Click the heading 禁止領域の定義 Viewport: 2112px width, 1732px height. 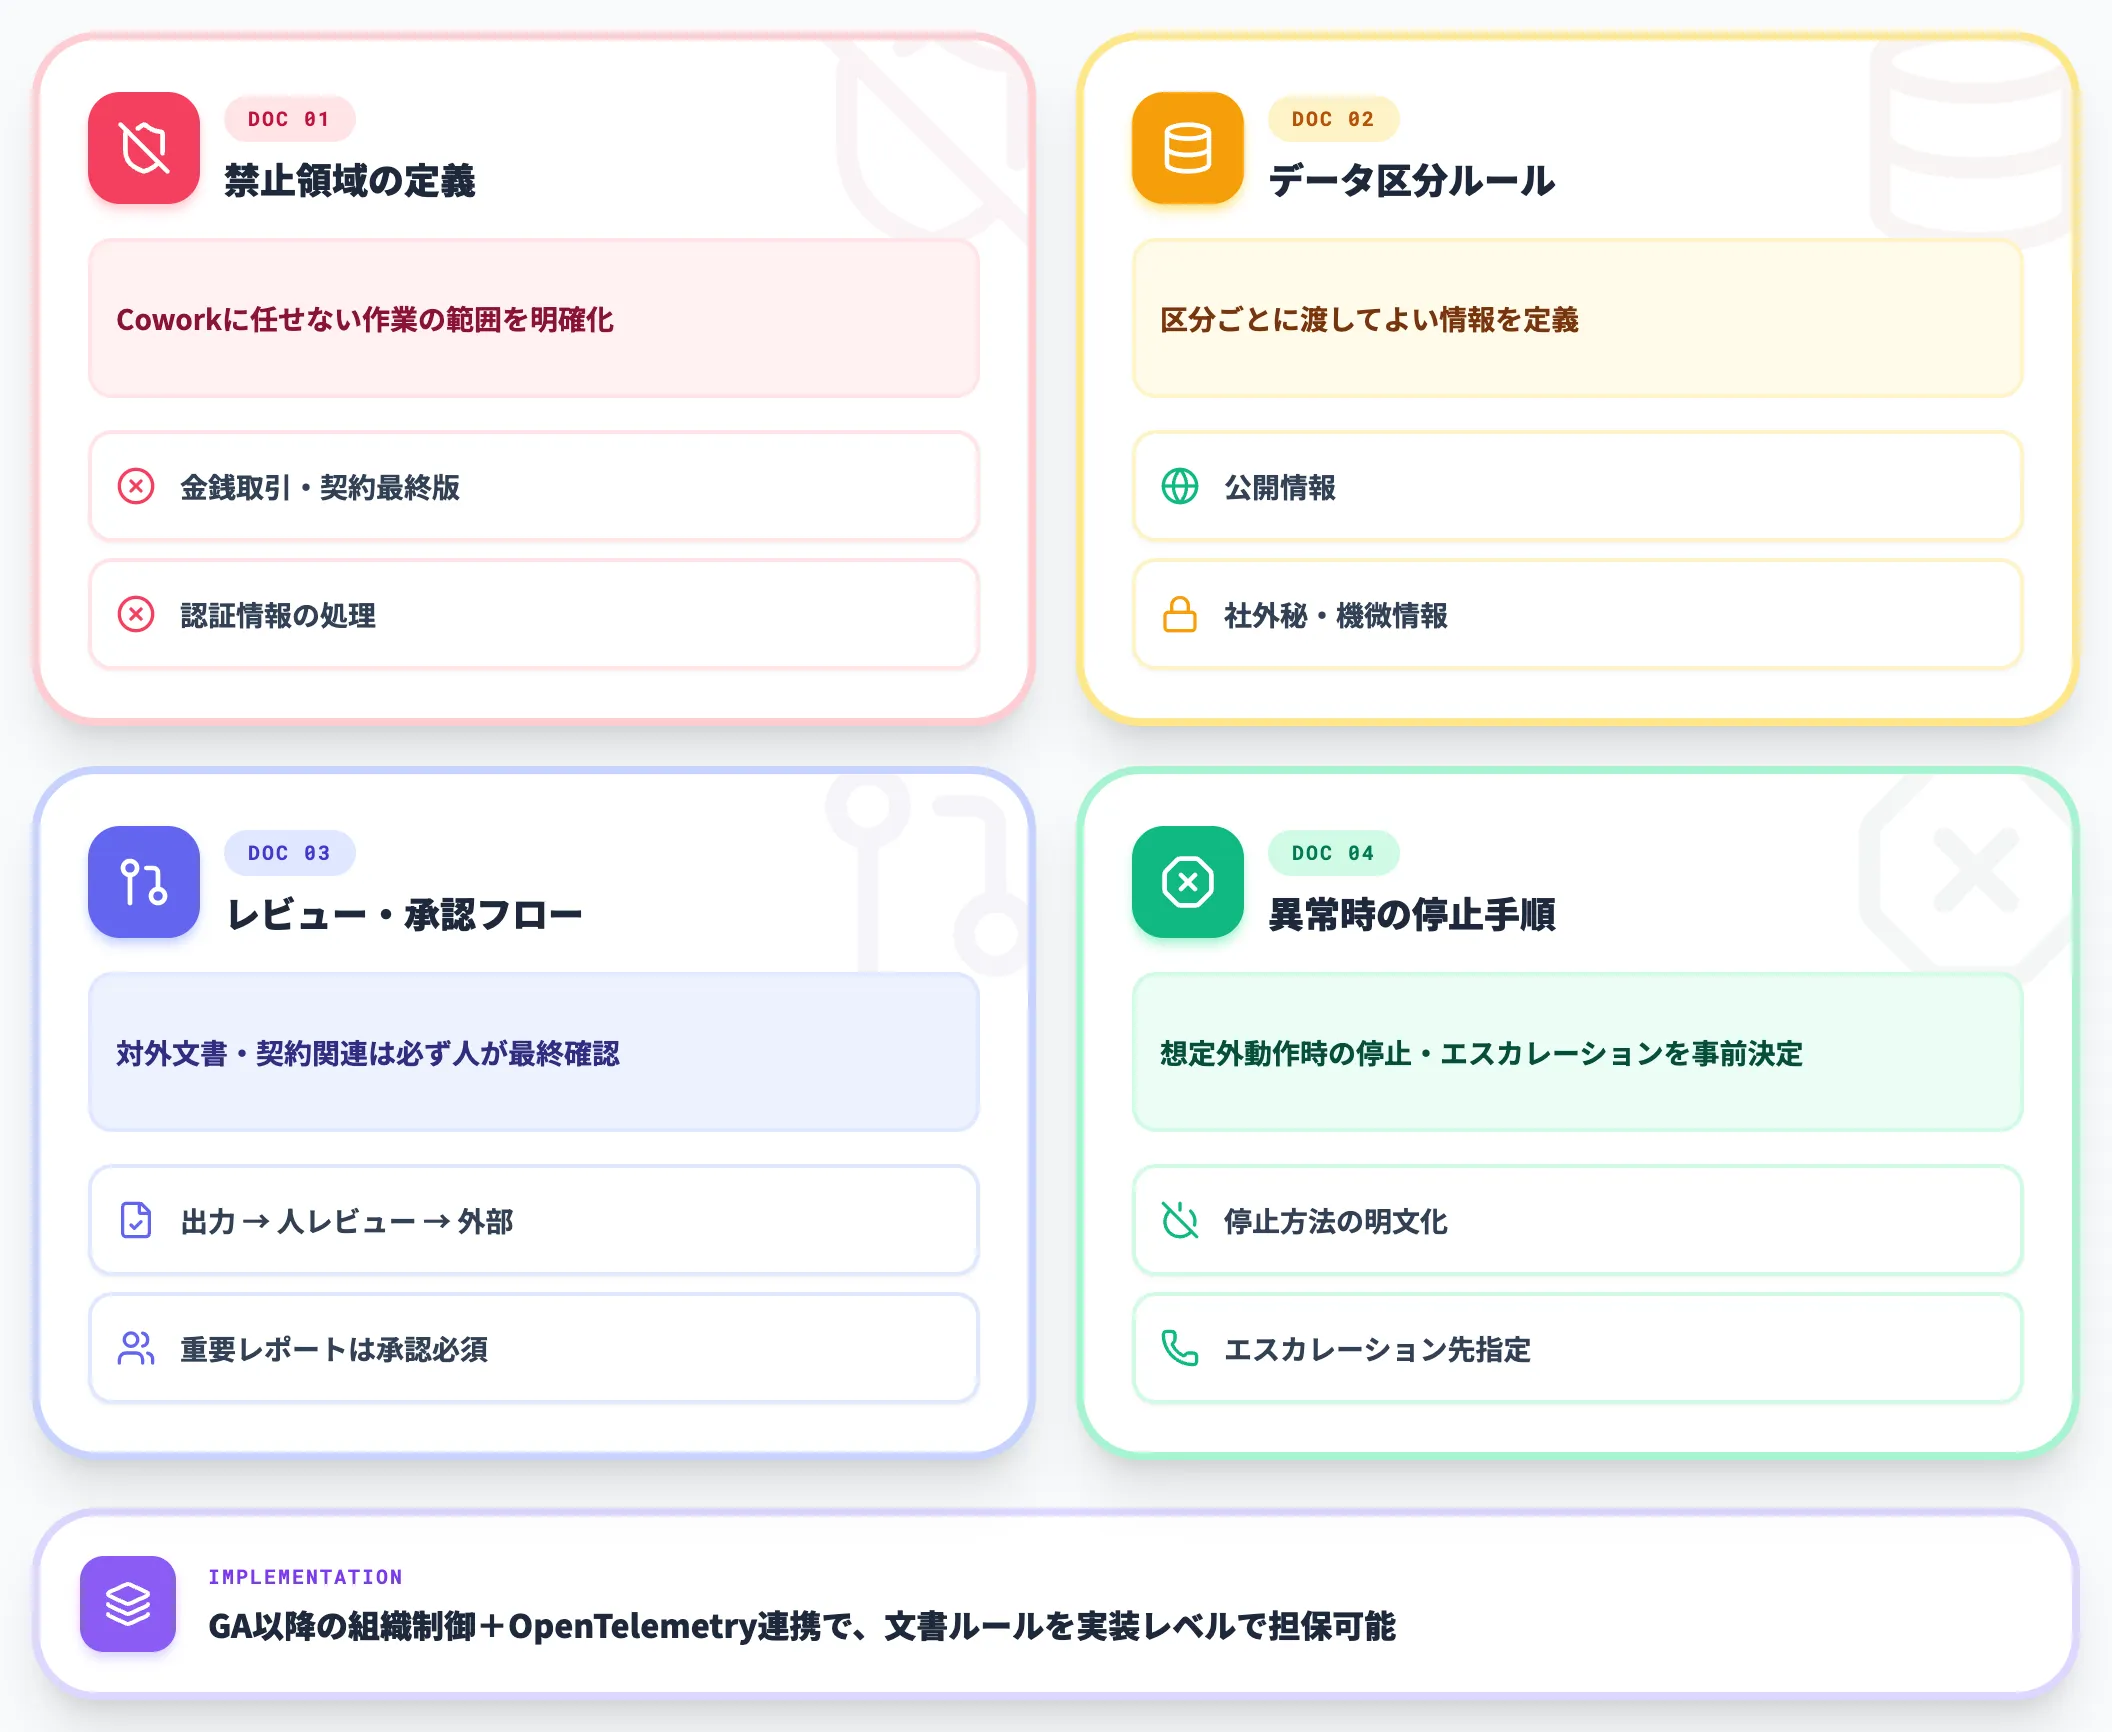pyautogui.click(x=350, y=181)
